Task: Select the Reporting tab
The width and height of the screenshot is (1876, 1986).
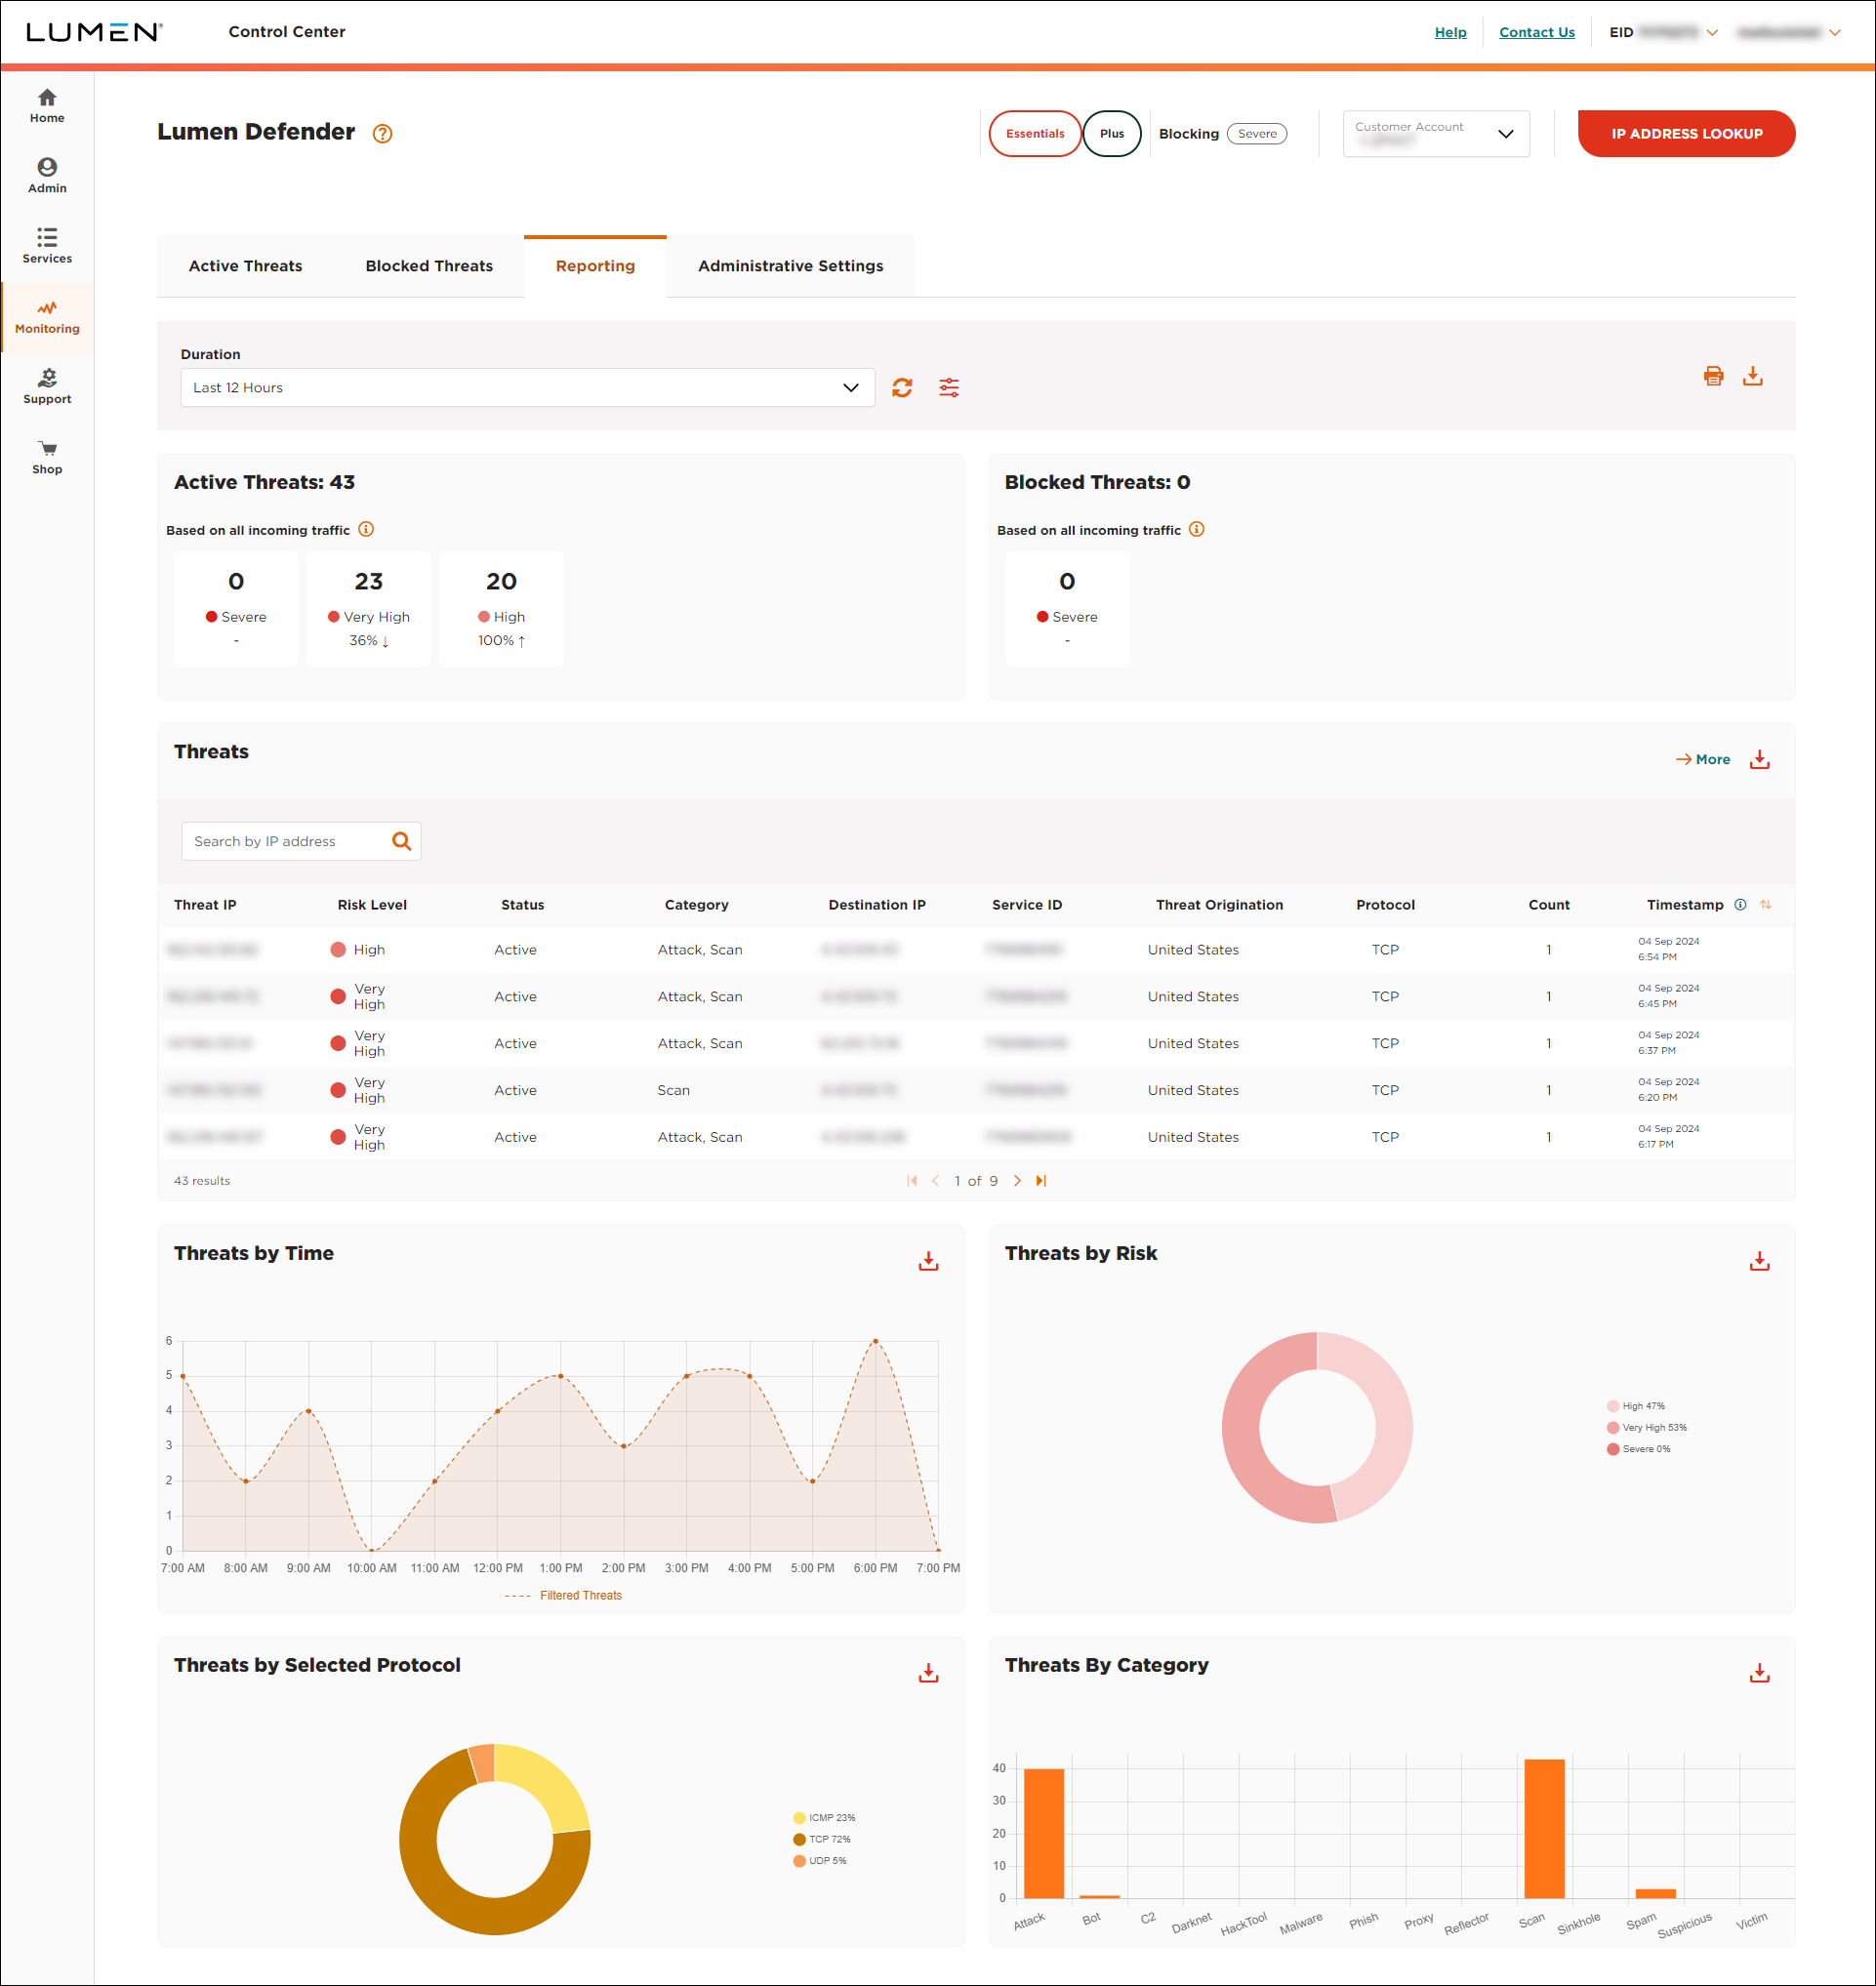Action: pos(595,266)
